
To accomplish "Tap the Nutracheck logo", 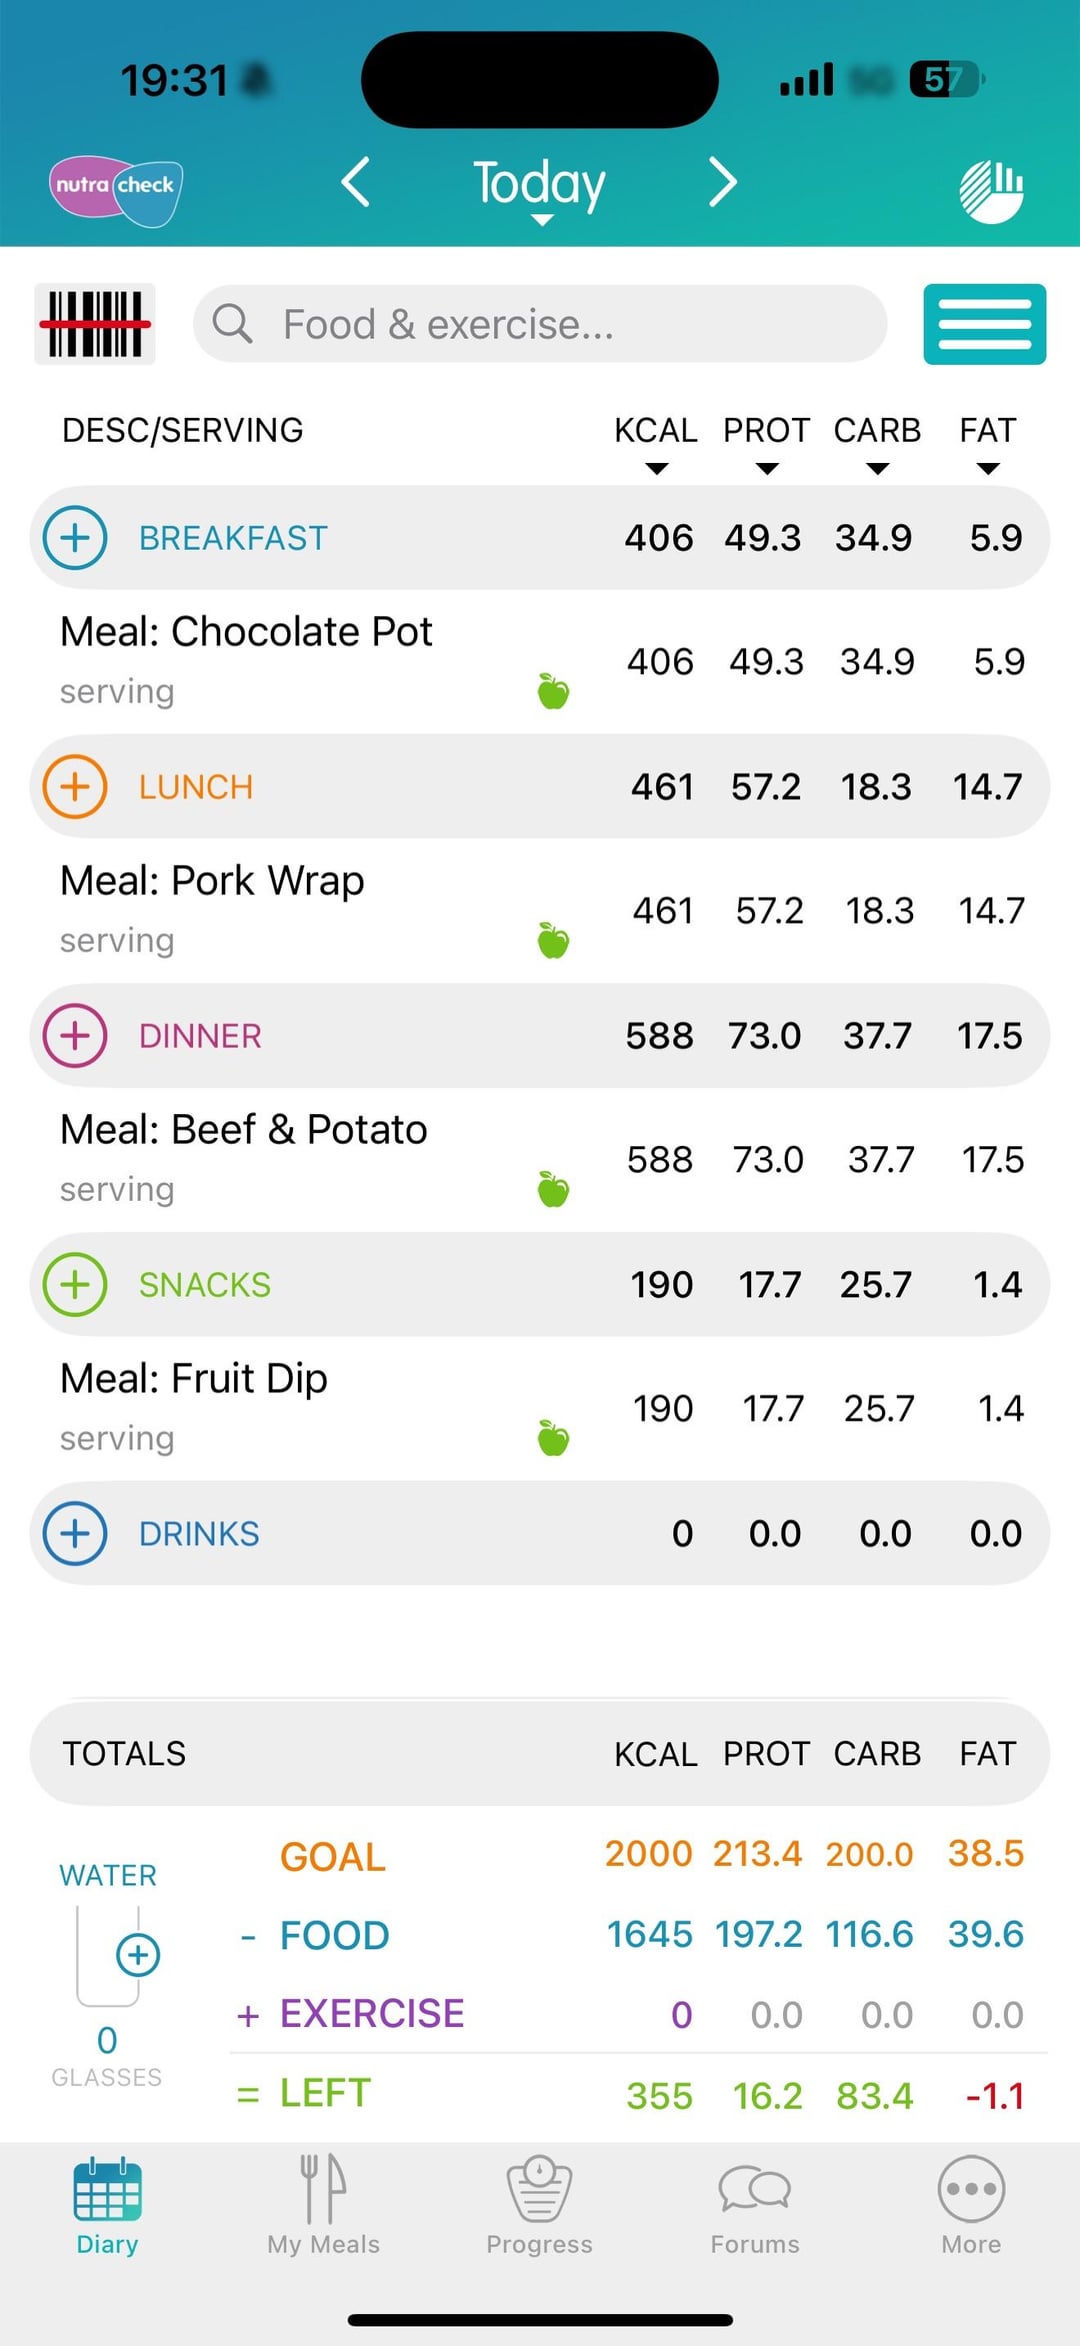I will (x=116, y=189).
